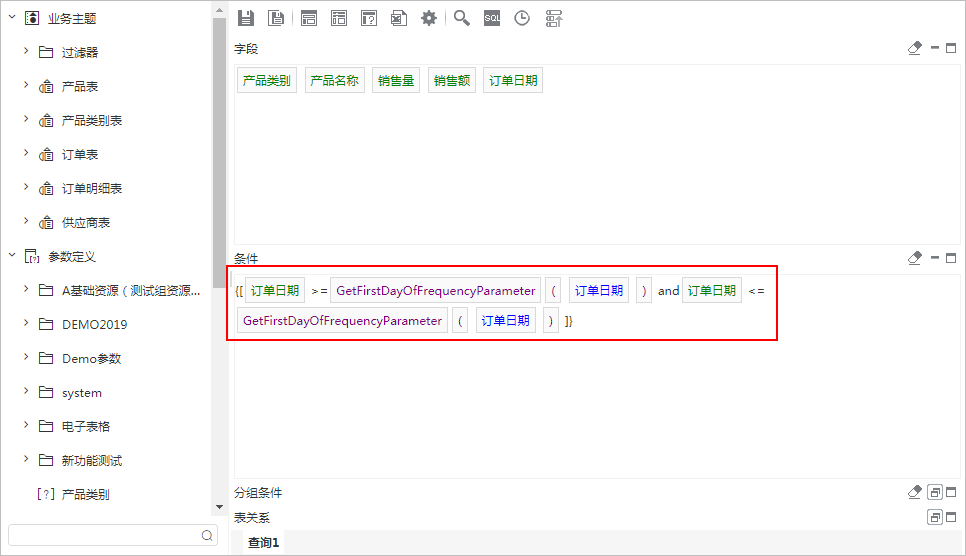The image size is (966, 556).
Task: Restore the 表关系 panel
Action: (935, 517)
